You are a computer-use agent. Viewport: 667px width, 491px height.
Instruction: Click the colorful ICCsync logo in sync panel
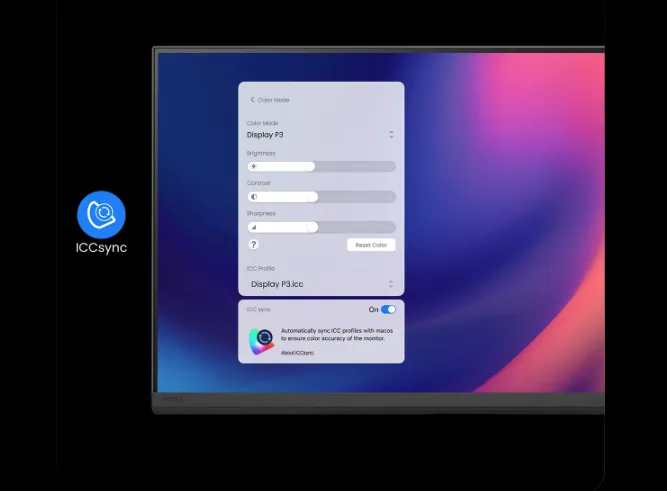click(x=261, y=340)
